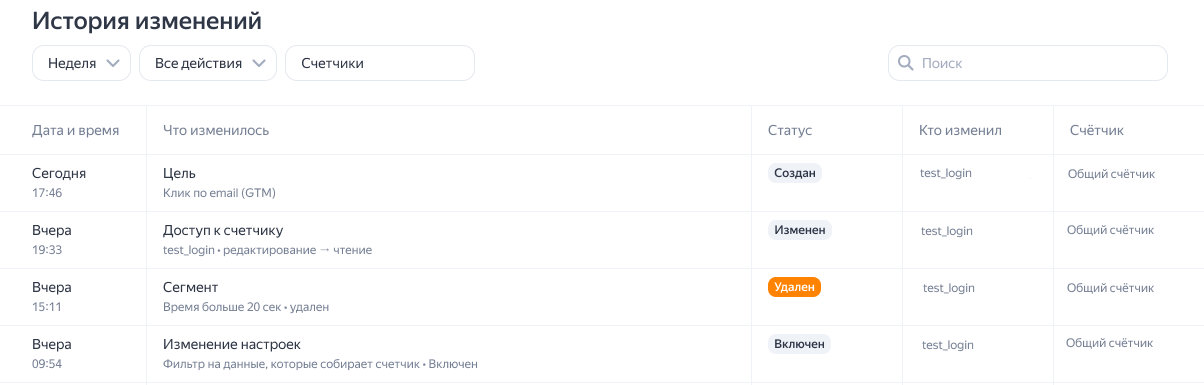The width and height of the screenshot is (1204, 385).
Task: Click the Дата и время column header
Action: 75,130
